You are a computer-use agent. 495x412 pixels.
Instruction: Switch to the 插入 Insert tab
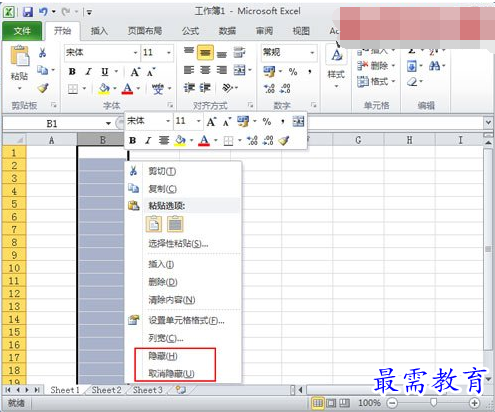tap(99, 31)
